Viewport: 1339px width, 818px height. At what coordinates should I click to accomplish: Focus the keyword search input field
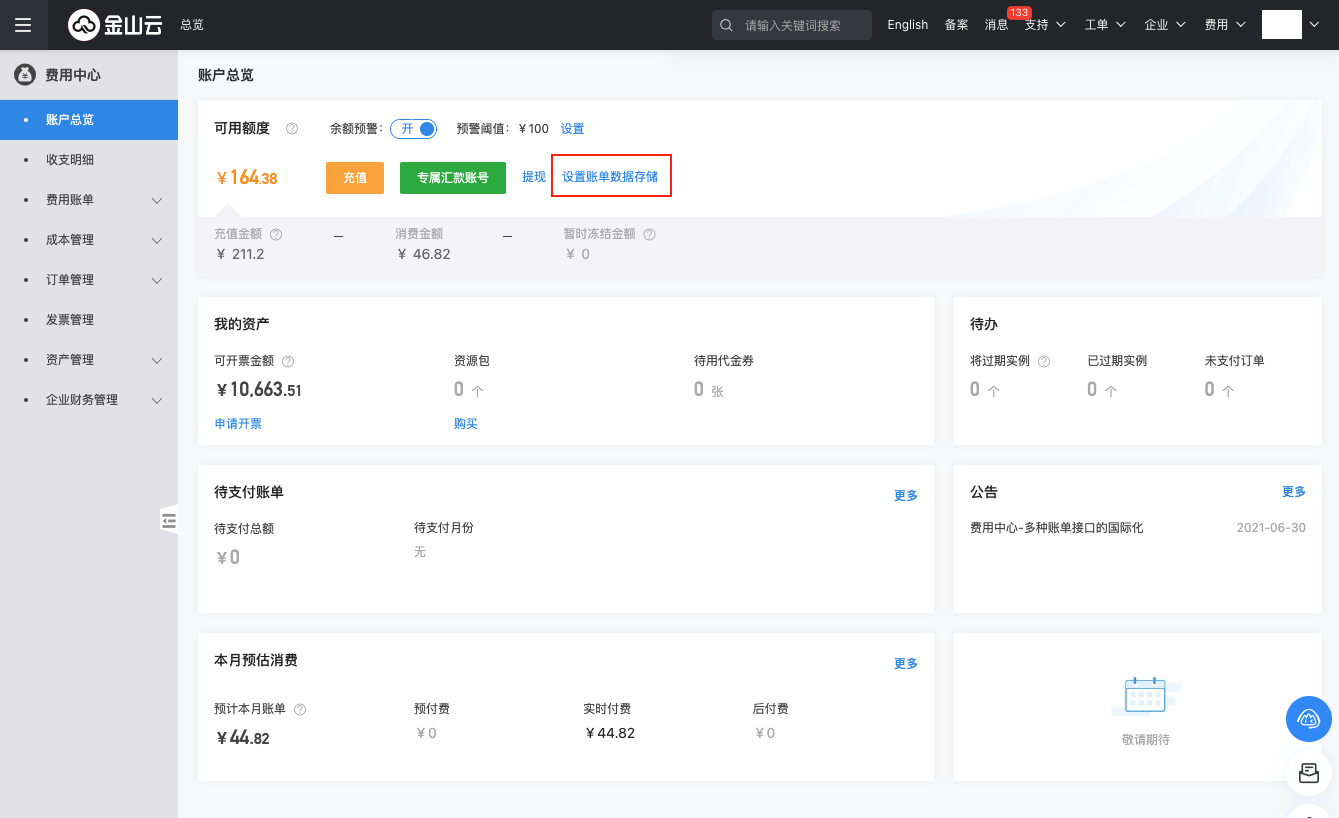[x=800, y=25]
